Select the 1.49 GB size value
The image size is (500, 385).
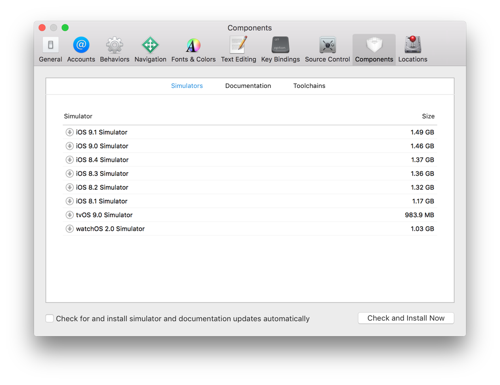[x=422, y=132]
